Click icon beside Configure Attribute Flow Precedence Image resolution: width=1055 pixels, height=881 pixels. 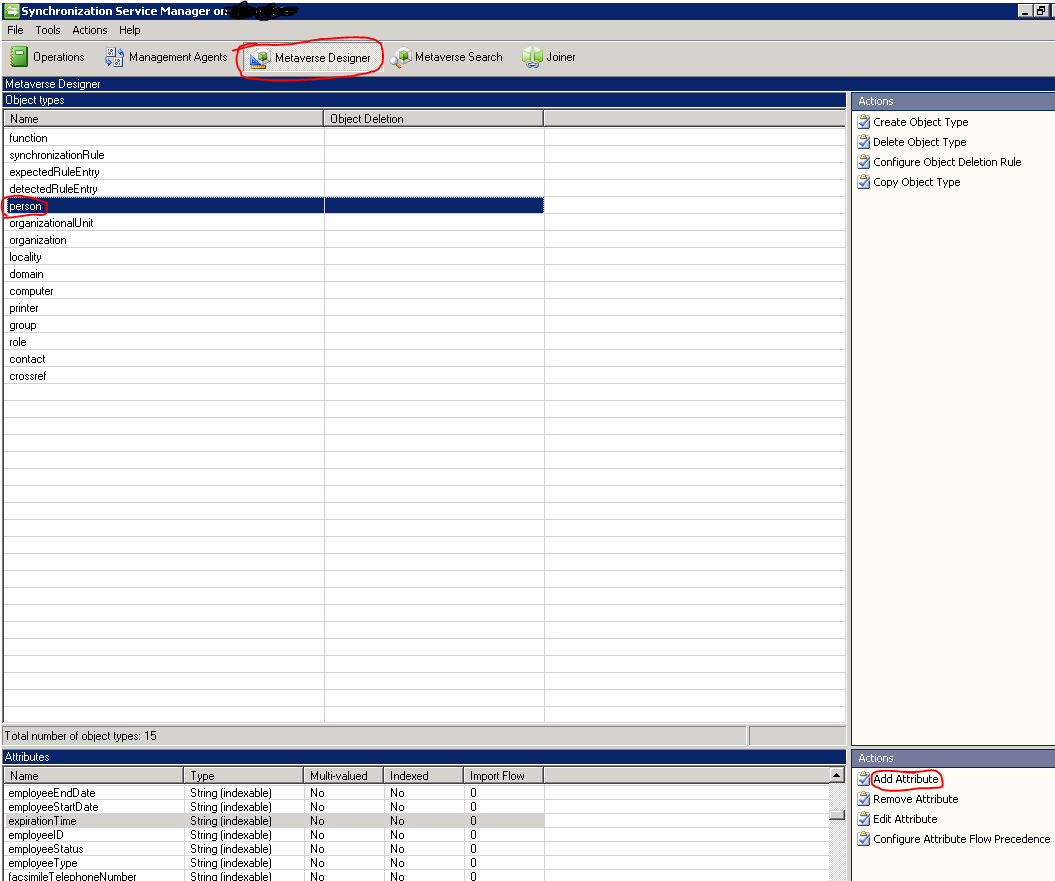click(x=864, y=839)
